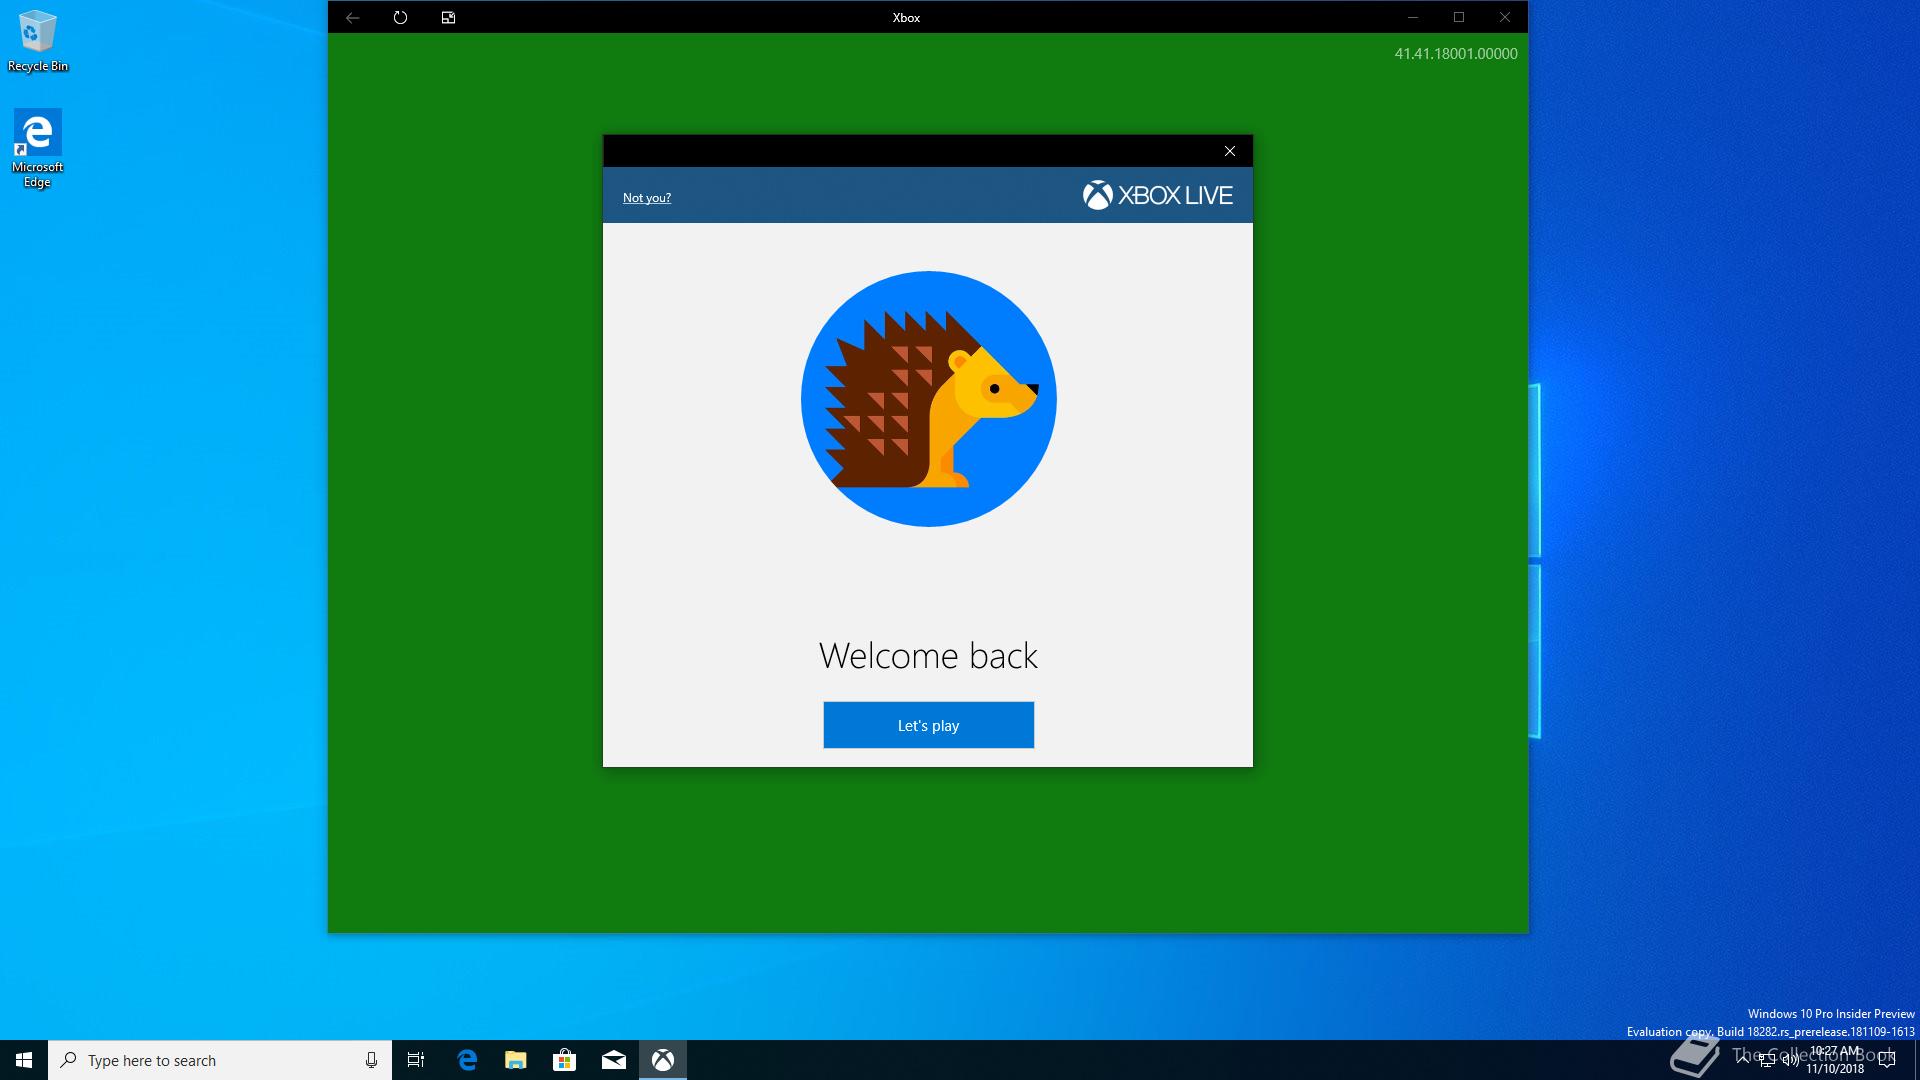The image size is (1920, 1080).
Task: Close the Xbox Live sign-in dialog
Action: tap(1230, 151)
